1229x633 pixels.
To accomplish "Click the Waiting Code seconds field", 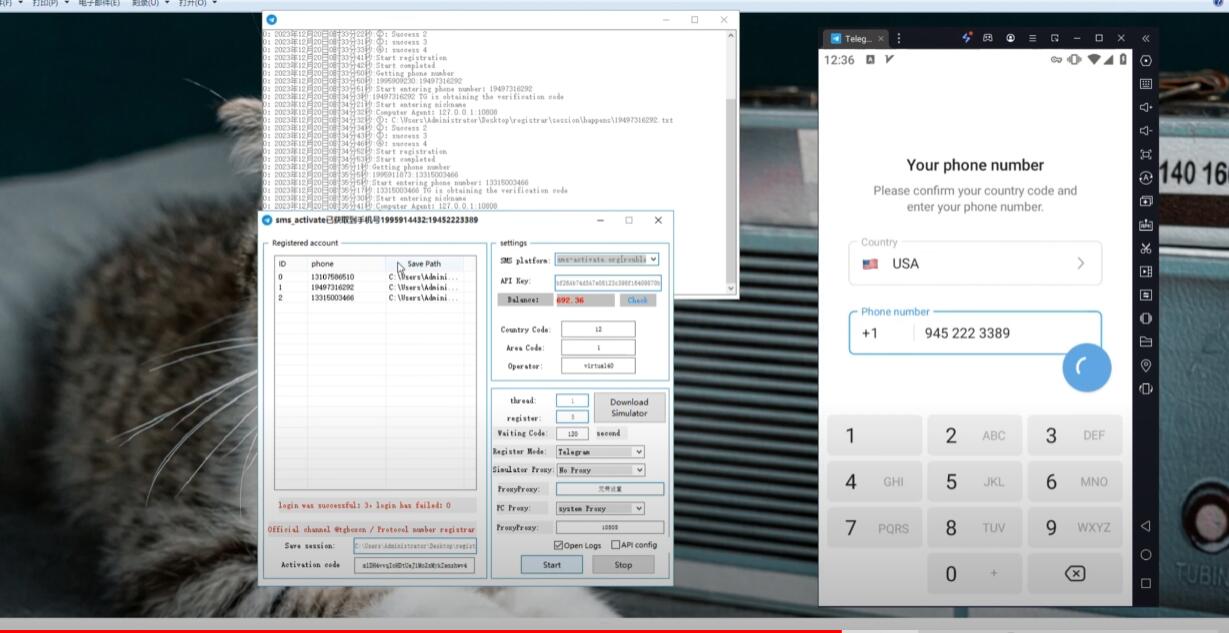I will point(572,434).
